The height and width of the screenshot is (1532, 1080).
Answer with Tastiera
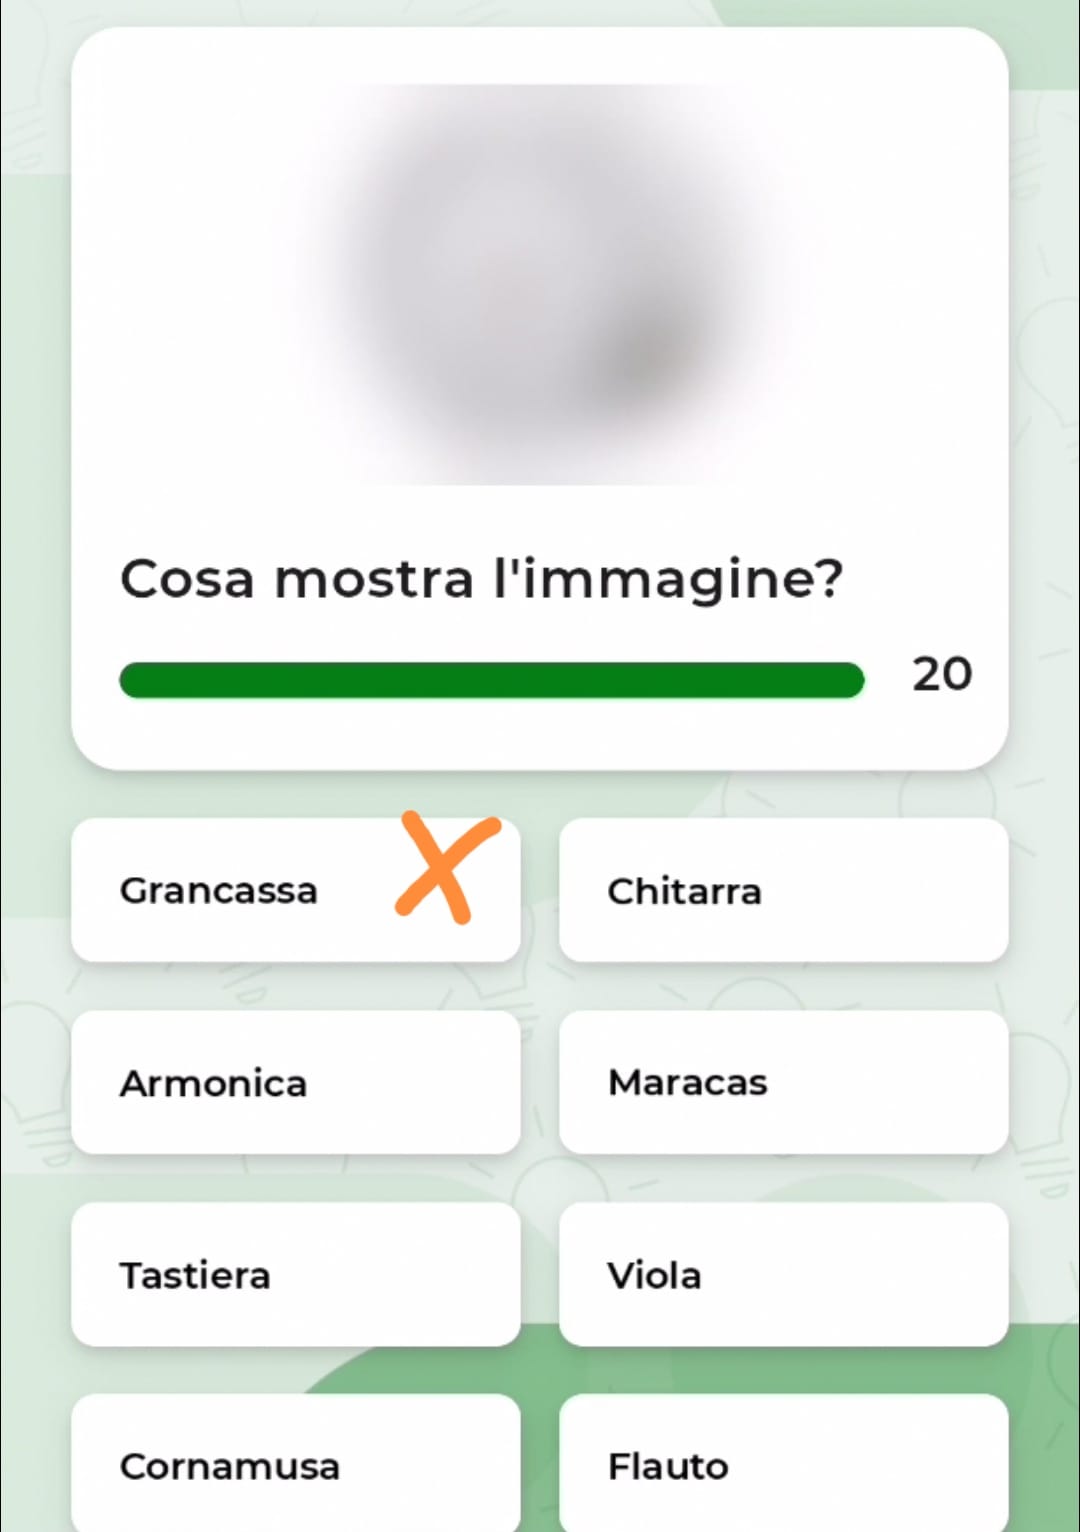295,1274
